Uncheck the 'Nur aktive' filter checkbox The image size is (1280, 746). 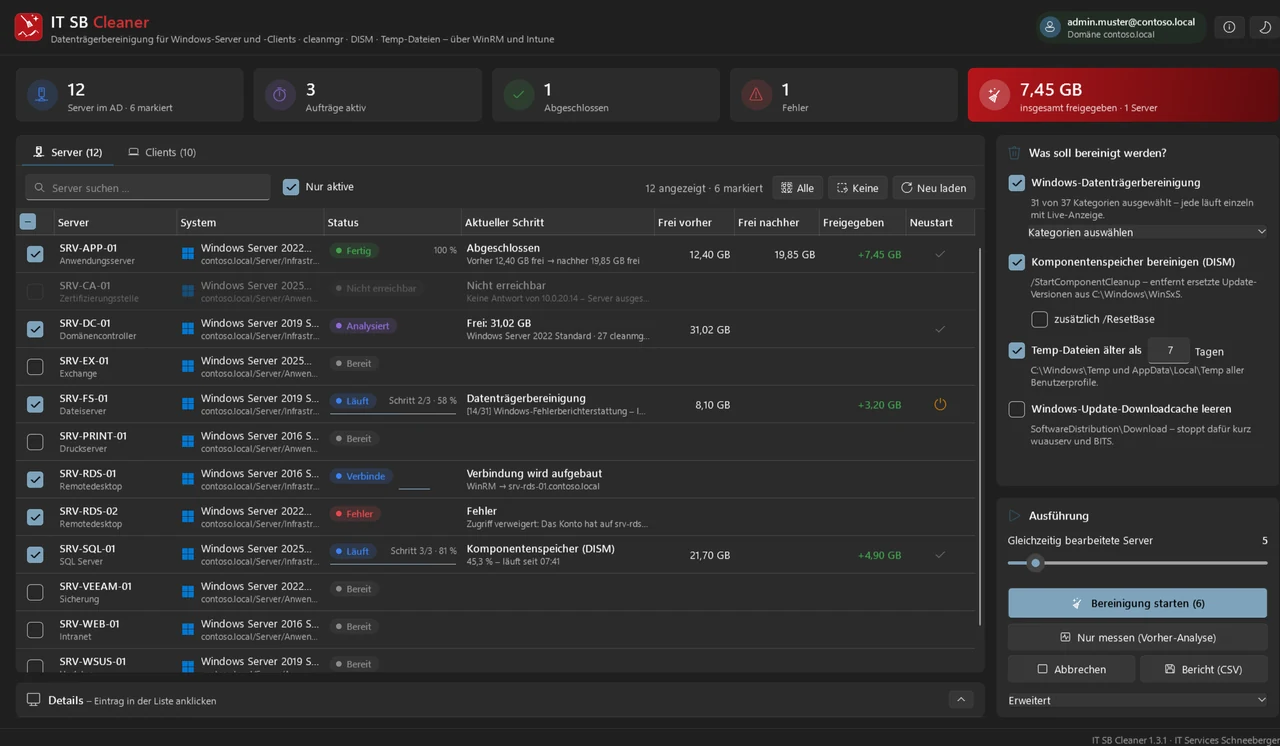(x=291, y=187)
